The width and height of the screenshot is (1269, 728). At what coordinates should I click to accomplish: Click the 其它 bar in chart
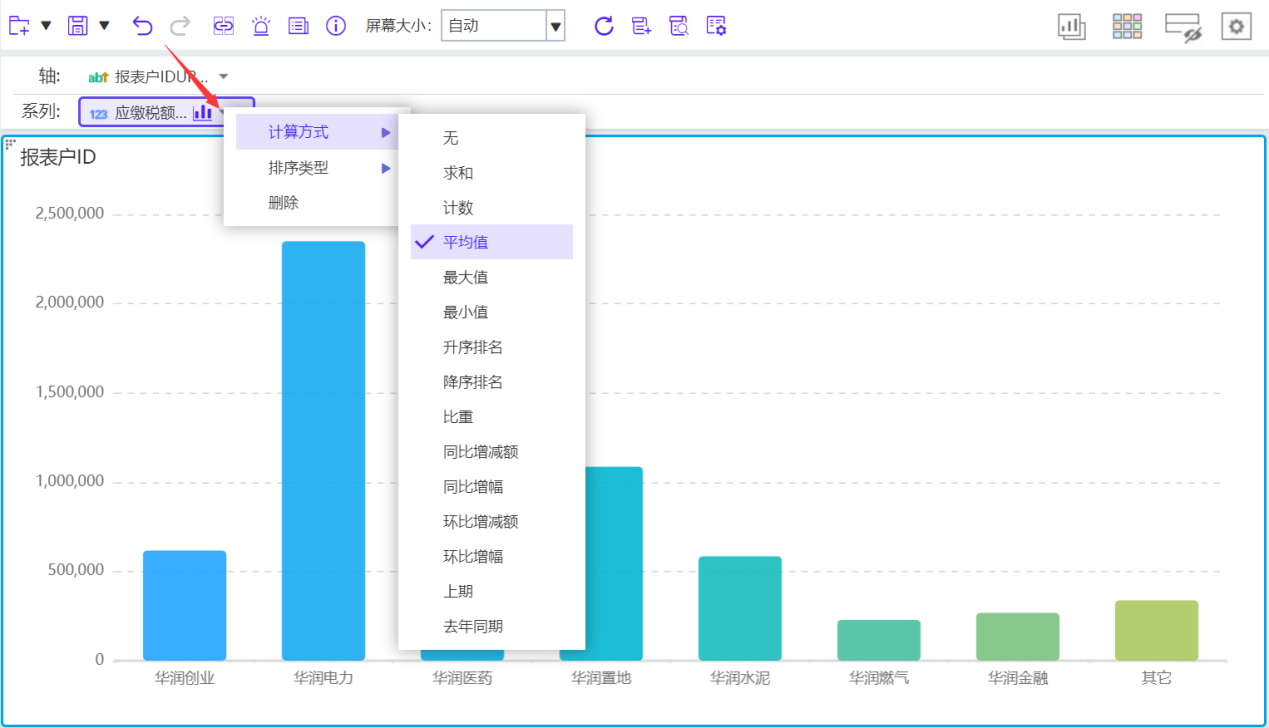tap(1157, 630)
